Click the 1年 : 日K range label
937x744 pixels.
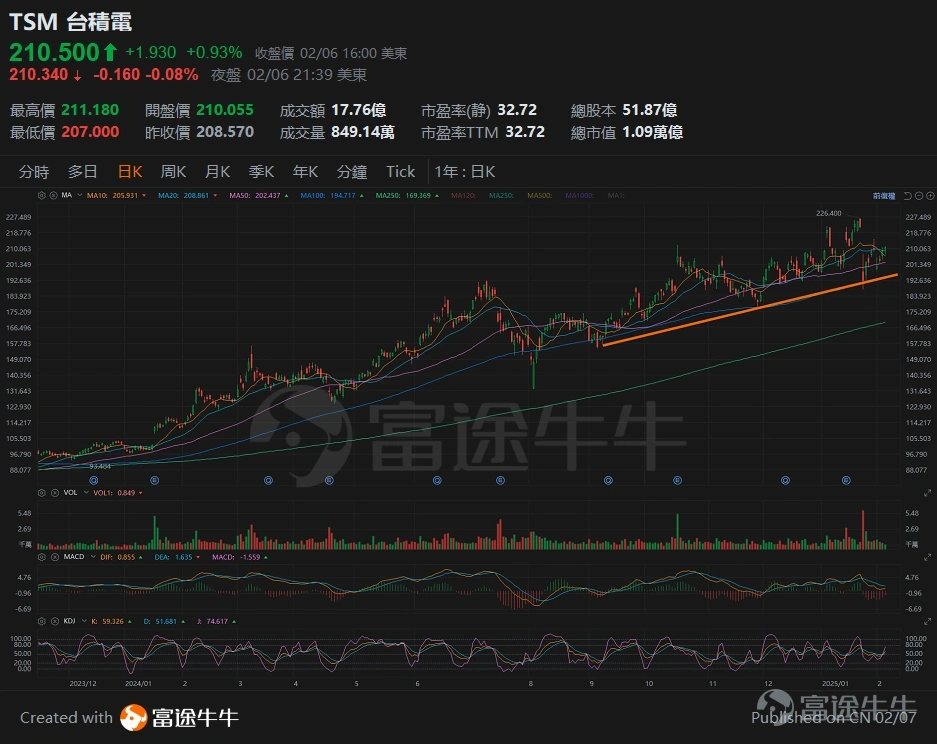point(464,172)
